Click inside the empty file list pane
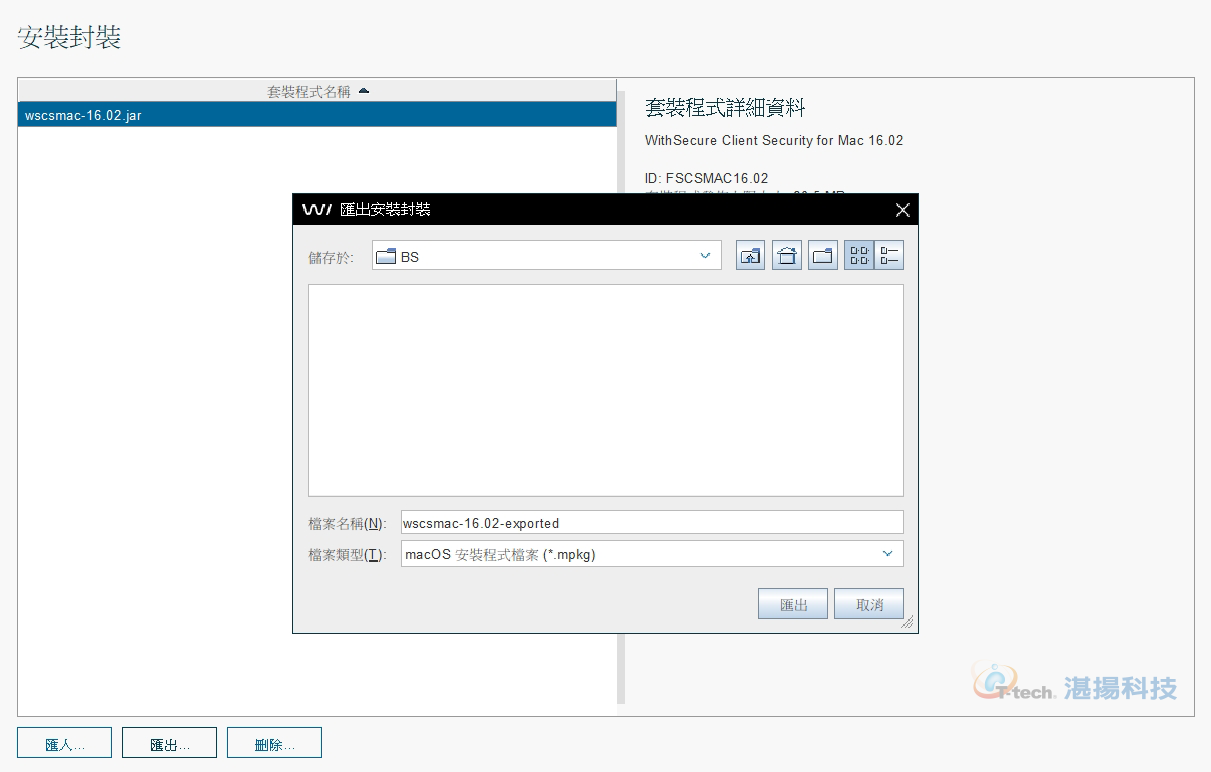Viewport: 1211px width, 772px height. click(x=605, y=390)
